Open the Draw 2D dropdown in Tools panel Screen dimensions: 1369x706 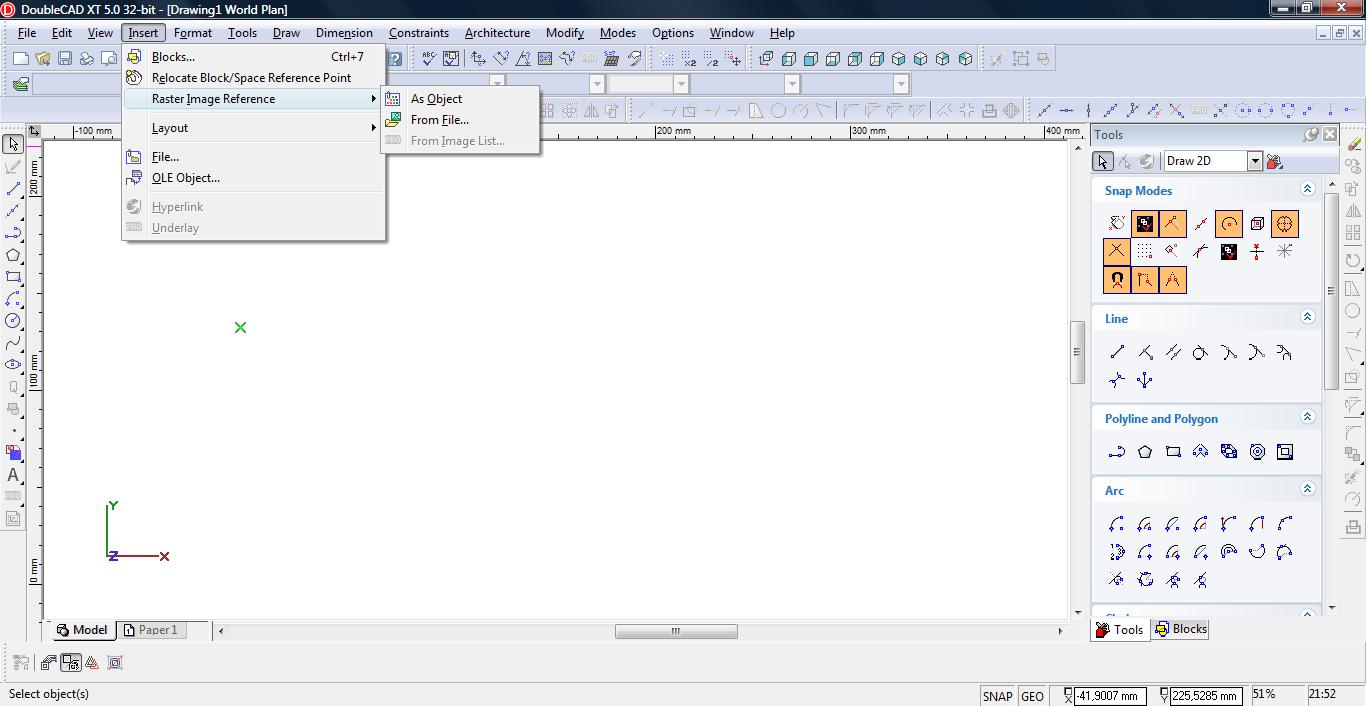[1254, 161]
